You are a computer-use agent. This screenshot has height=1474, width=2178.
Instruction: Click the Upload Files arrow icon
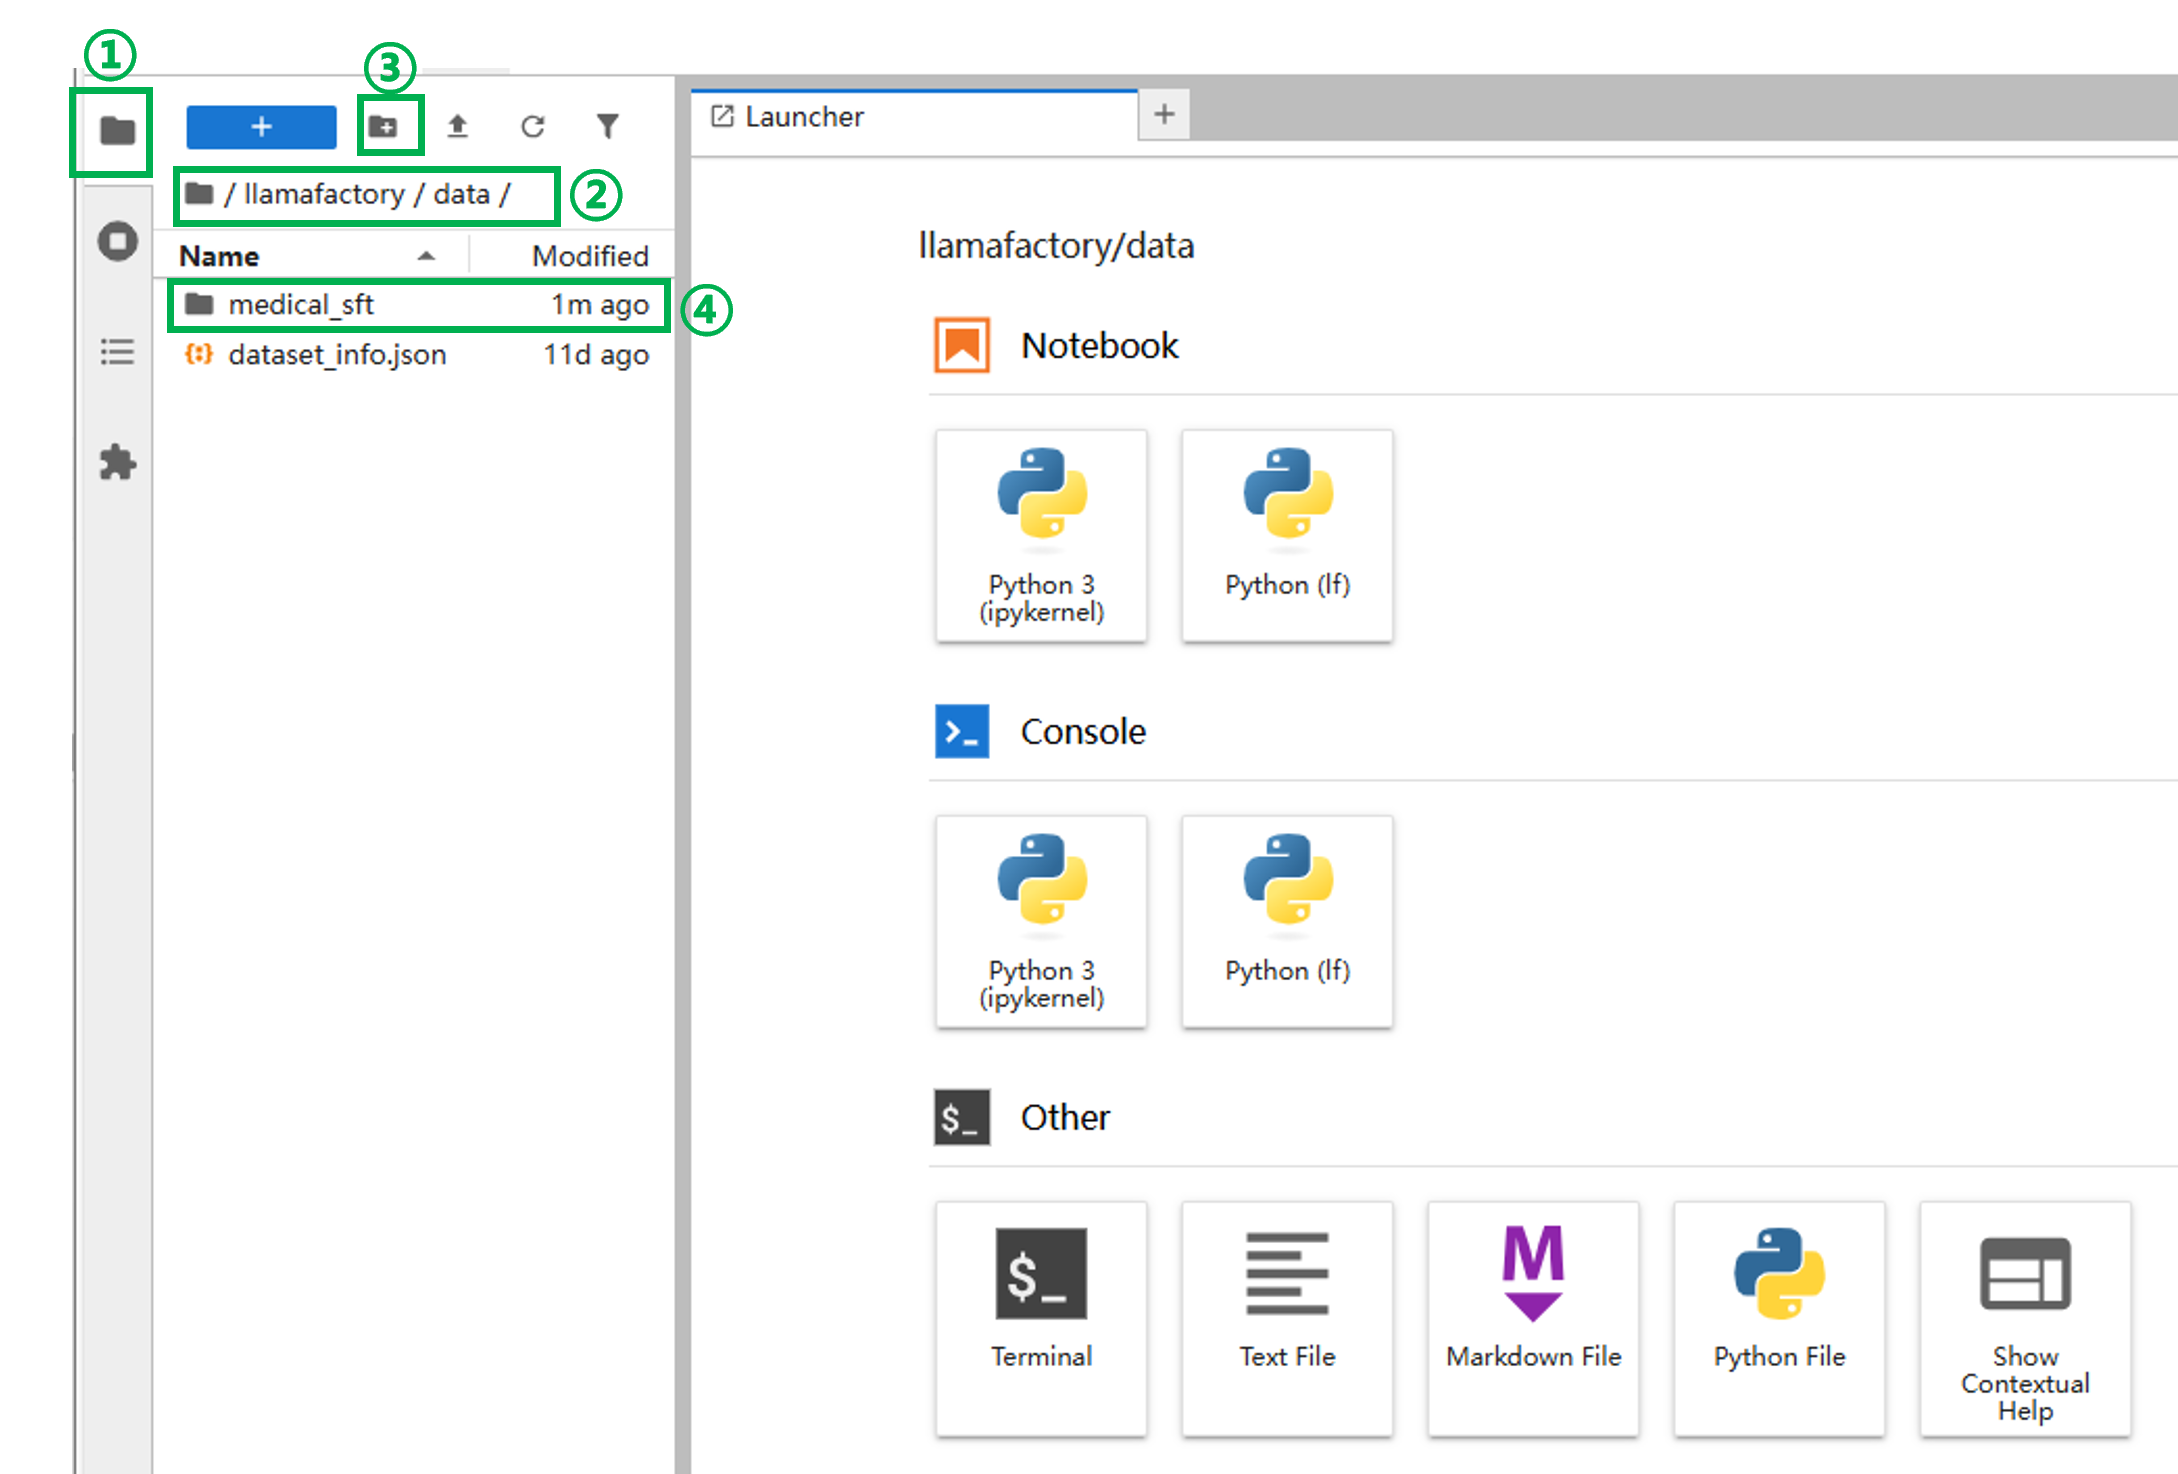coord(458,127)
